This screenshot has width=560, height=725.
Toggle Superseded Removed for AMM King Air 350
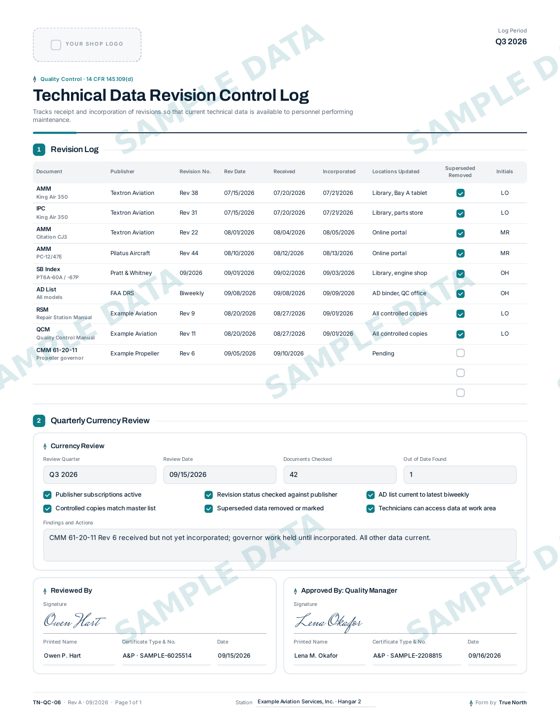click(x=460, y=193)
